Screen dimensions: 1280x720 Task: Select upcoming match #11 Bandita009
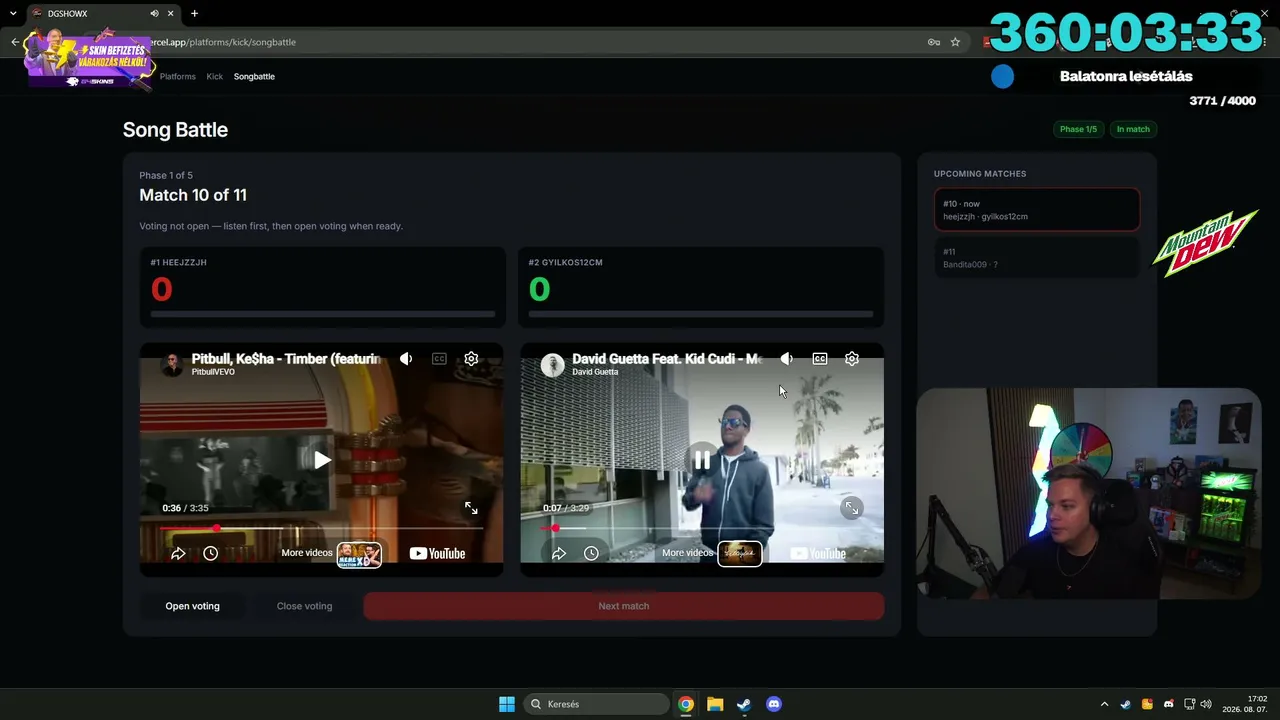point(1037,258)
